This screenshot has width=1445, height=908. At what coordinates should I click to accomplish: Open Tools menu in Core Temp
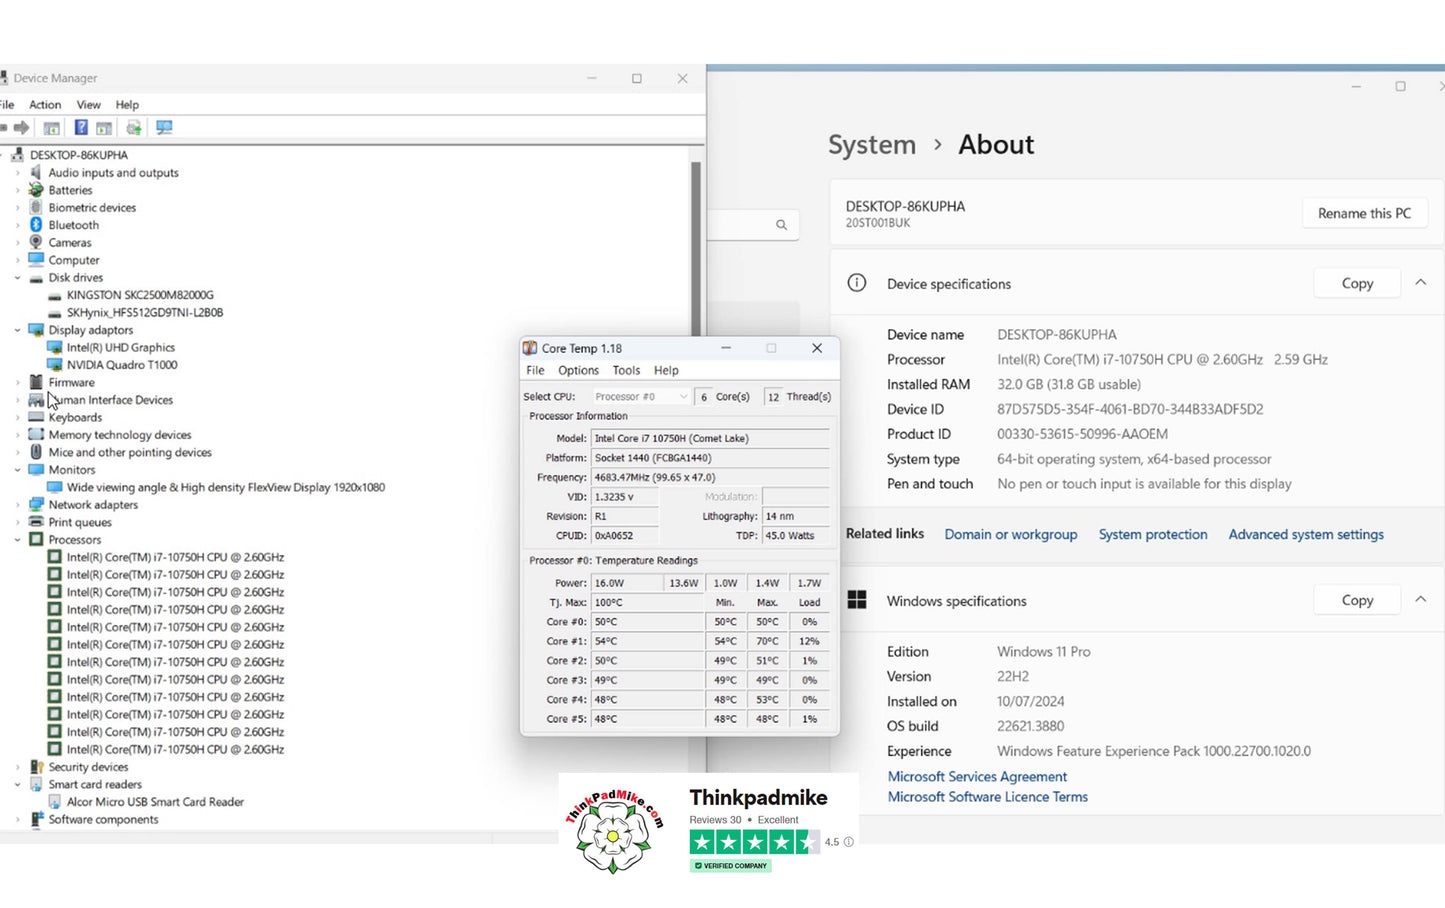click(x=626, y=370)
